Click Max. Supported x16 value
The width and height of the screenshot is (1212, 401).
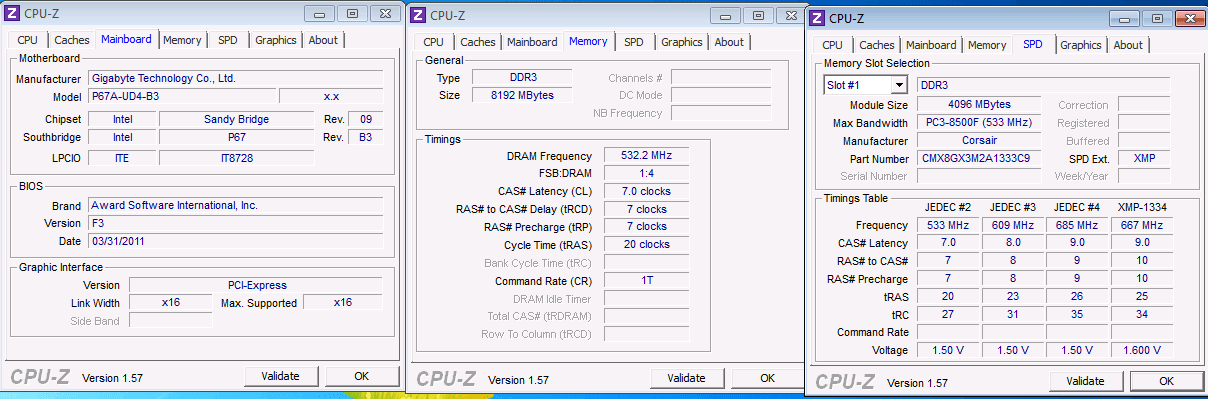tap(343, 302)
